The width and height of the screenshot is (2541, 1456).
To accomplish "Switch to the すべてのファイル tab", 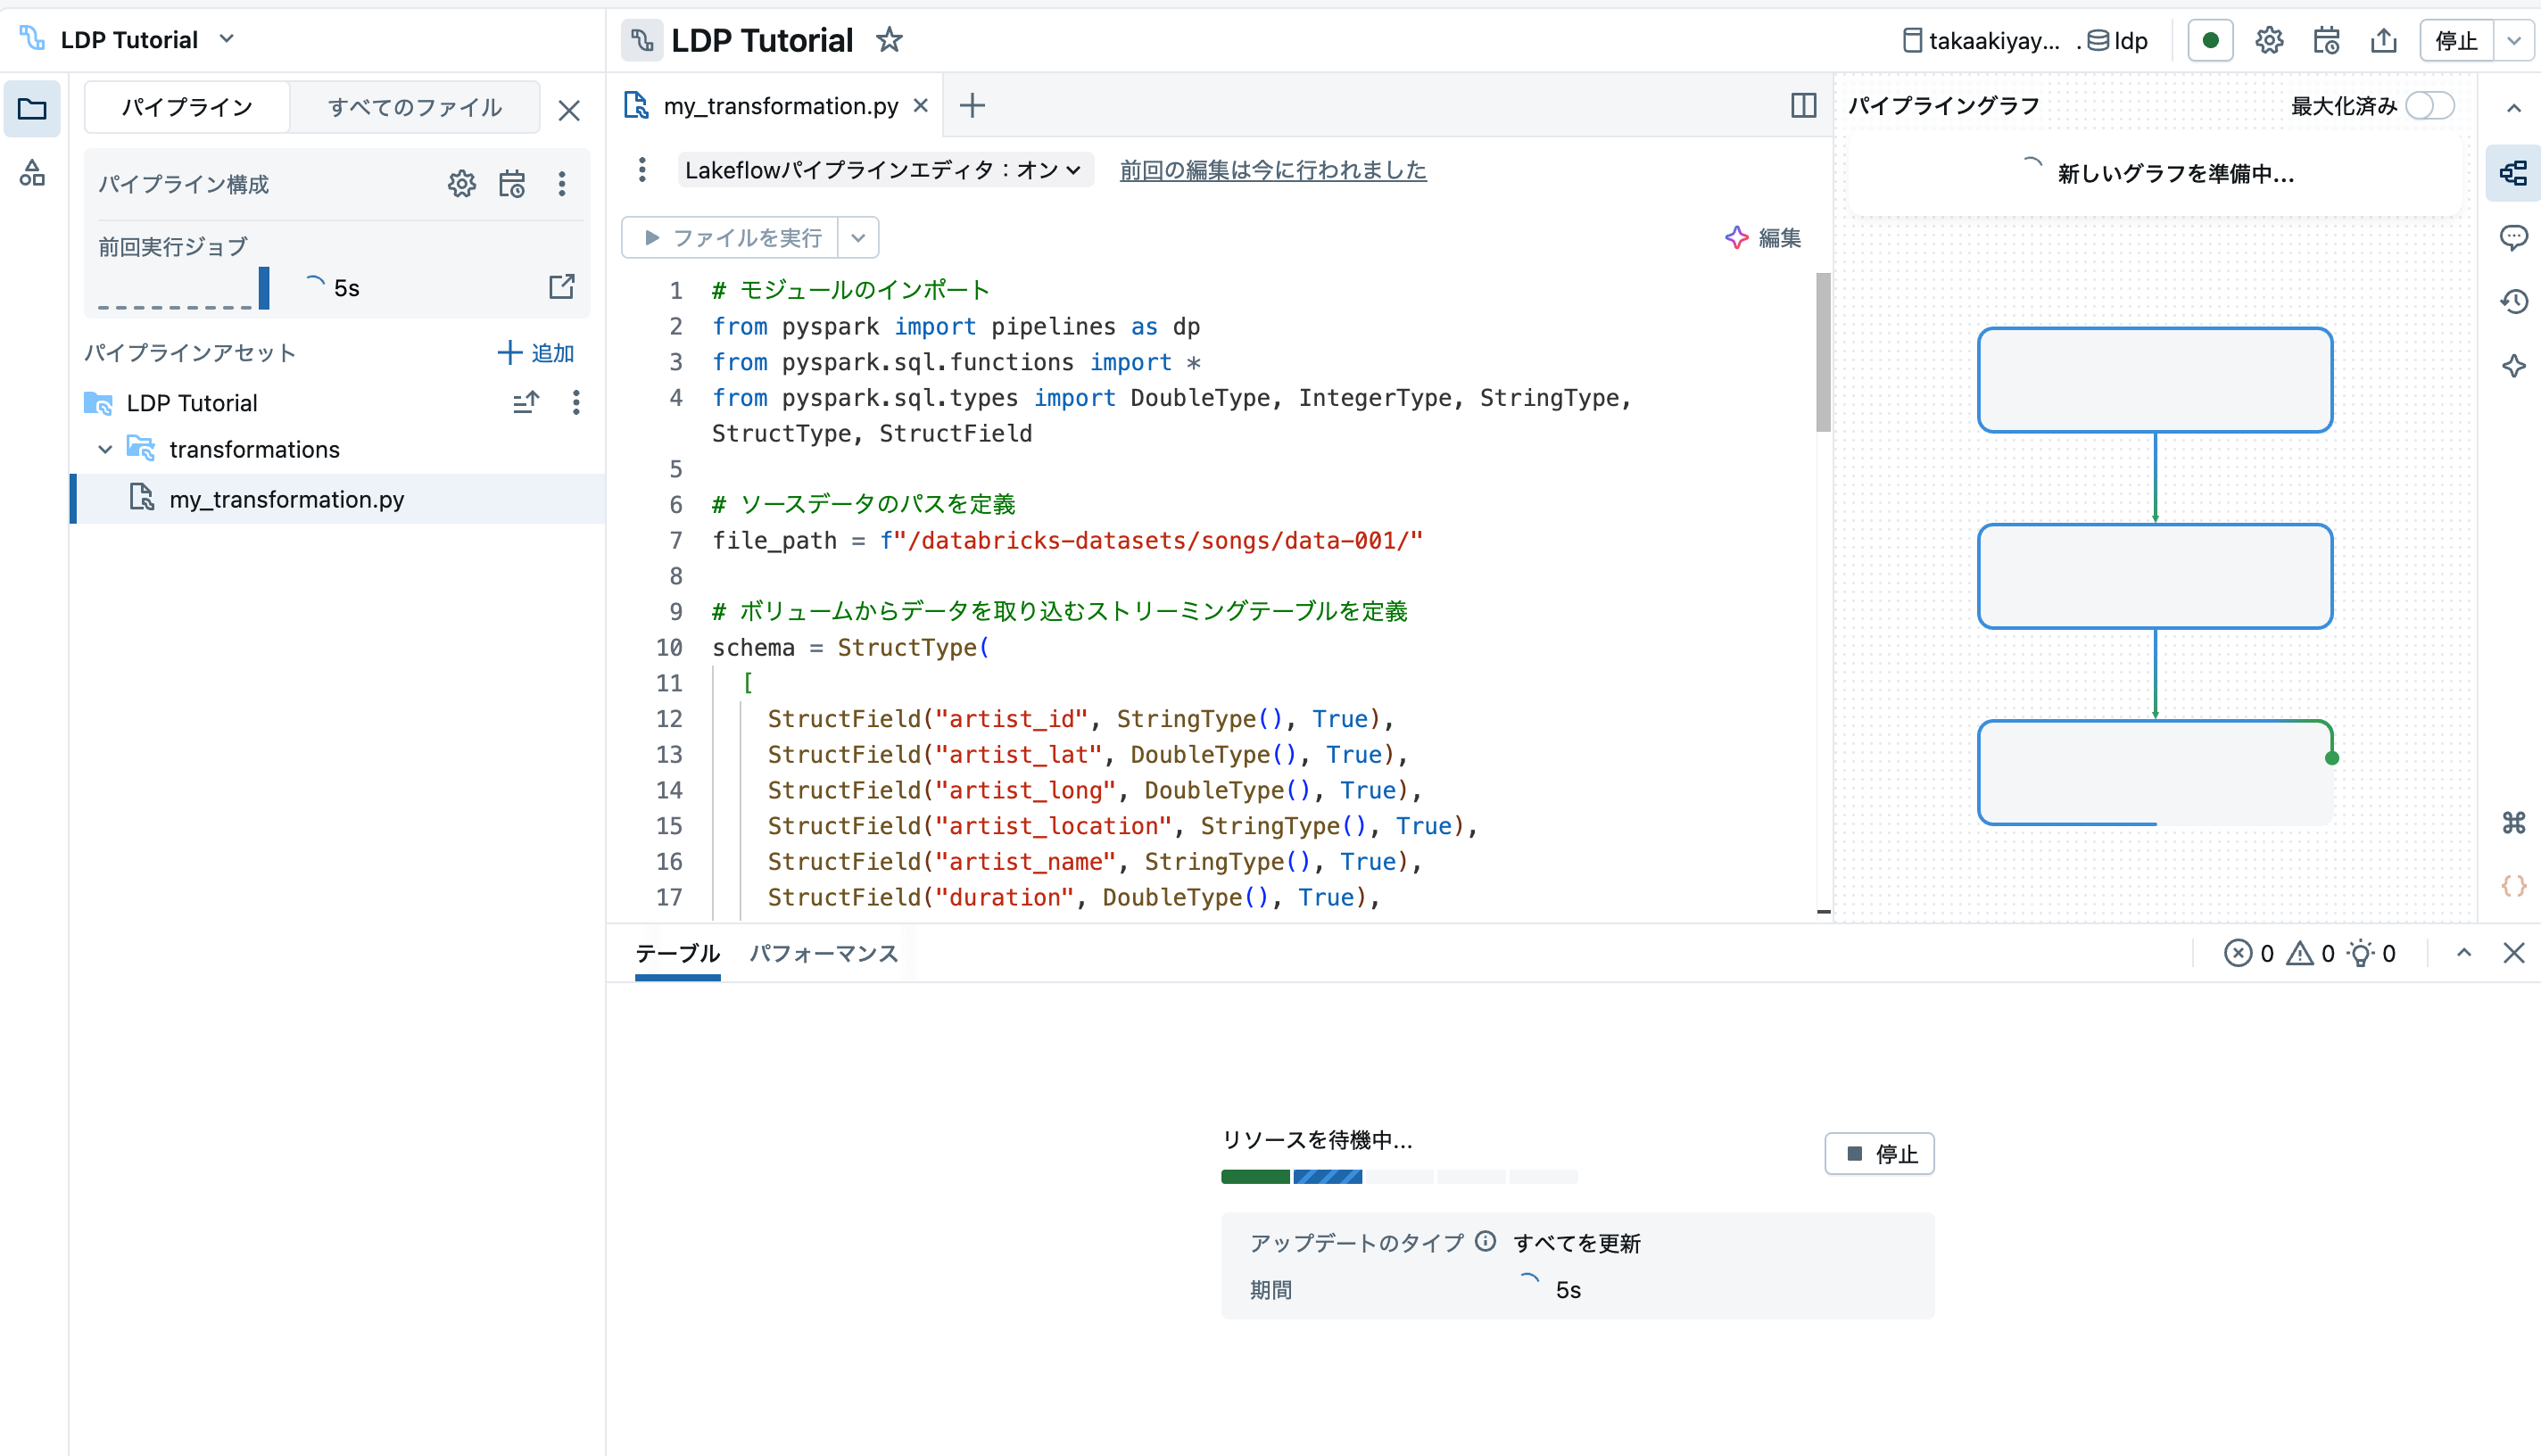I will click(414, 107).
